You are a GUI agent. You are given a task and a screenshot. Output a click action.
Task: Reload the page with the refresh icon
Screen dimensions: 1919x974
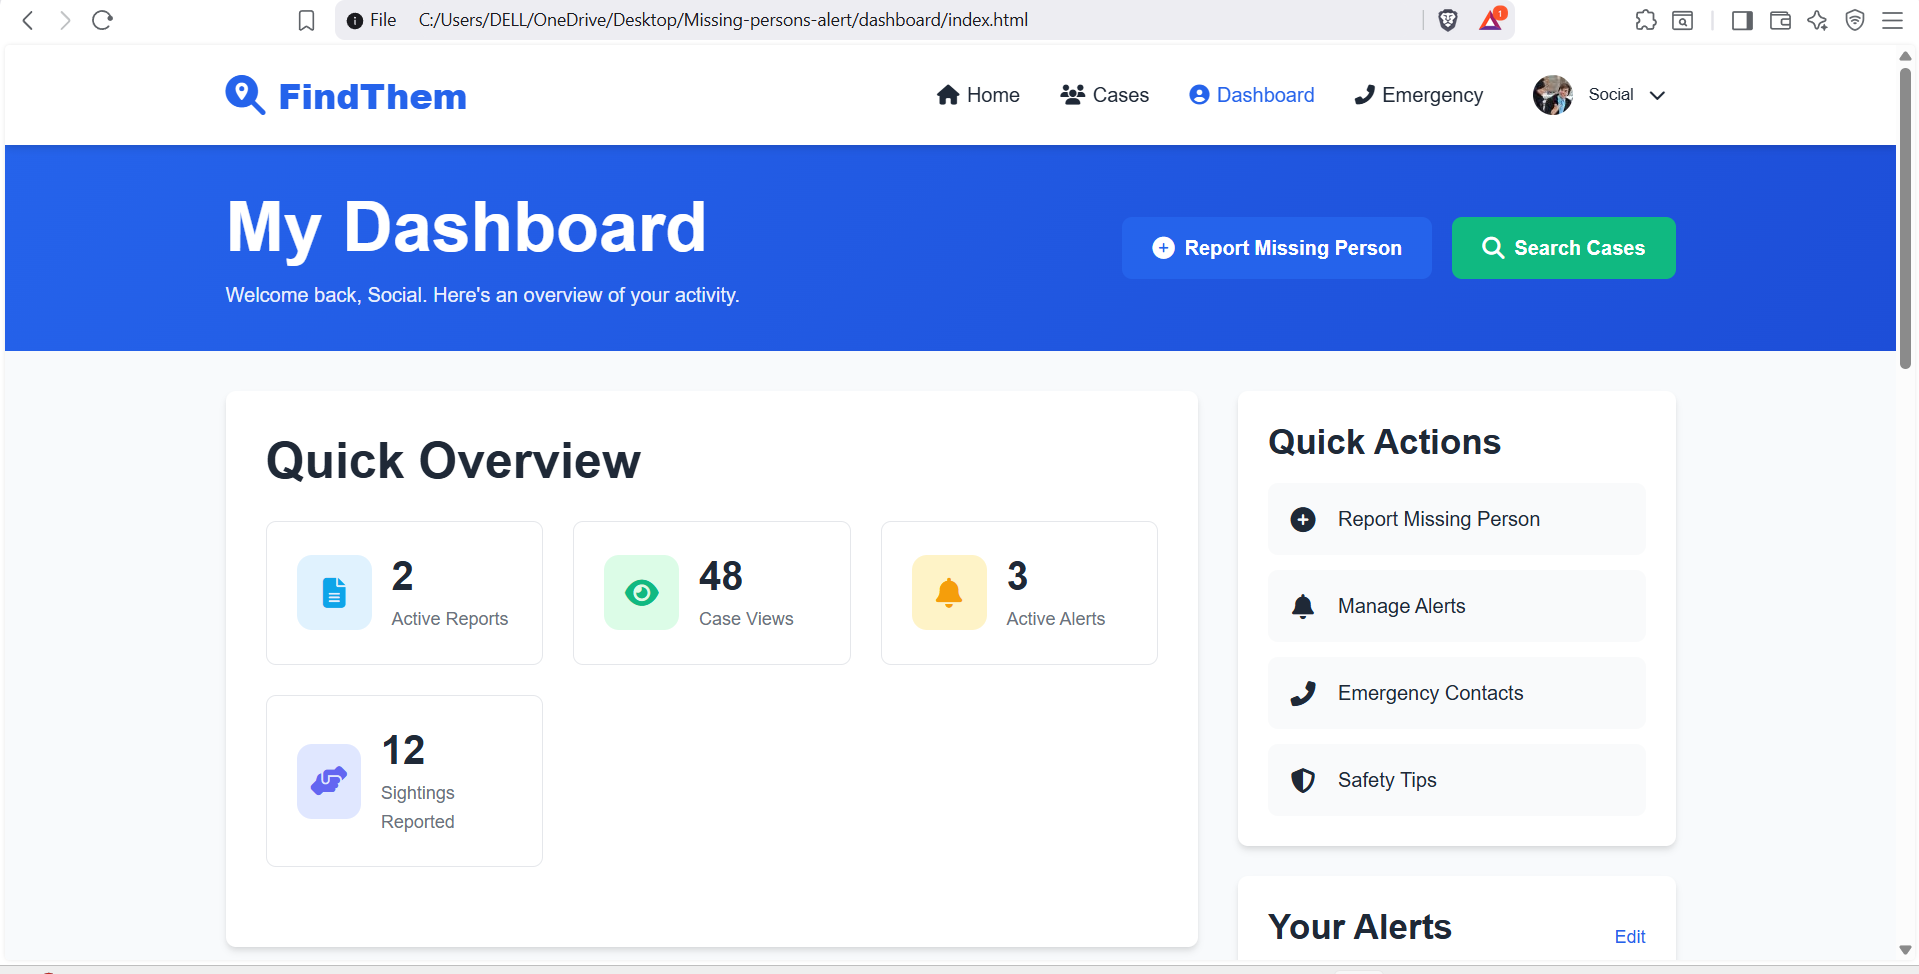point(102,20)
